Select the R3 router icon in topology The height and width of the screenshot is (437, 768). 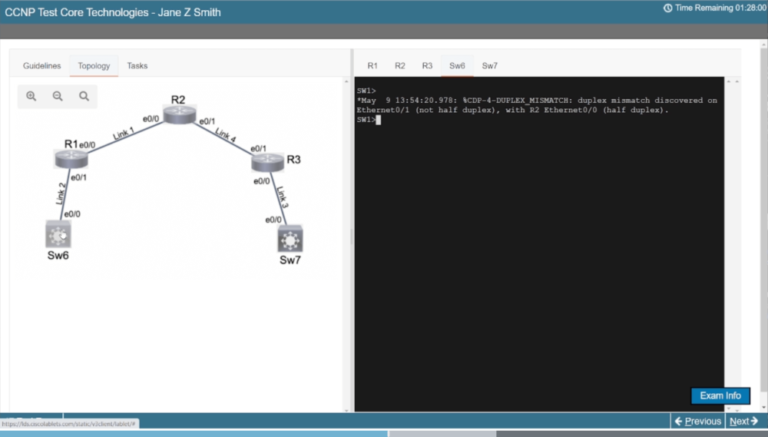tap(267, 160)
